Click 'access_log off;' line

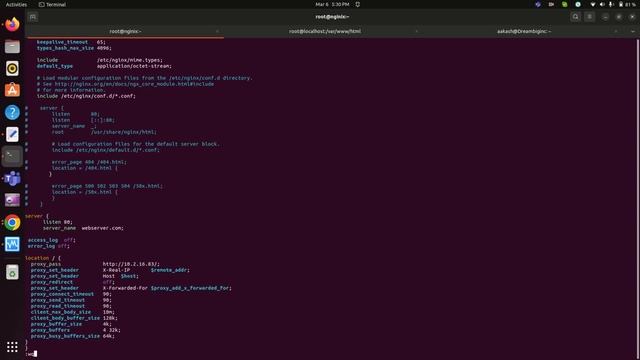coord(51,240)
